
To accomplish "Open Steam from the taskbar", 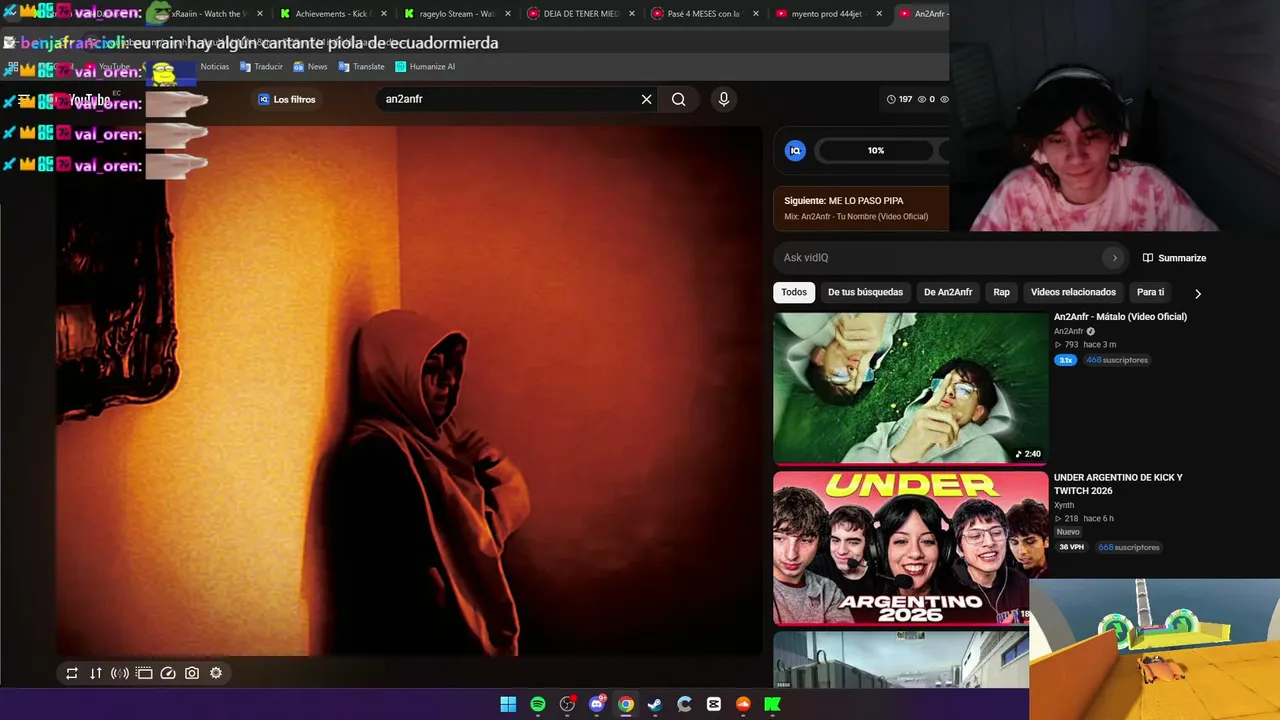I will point(655,704).
